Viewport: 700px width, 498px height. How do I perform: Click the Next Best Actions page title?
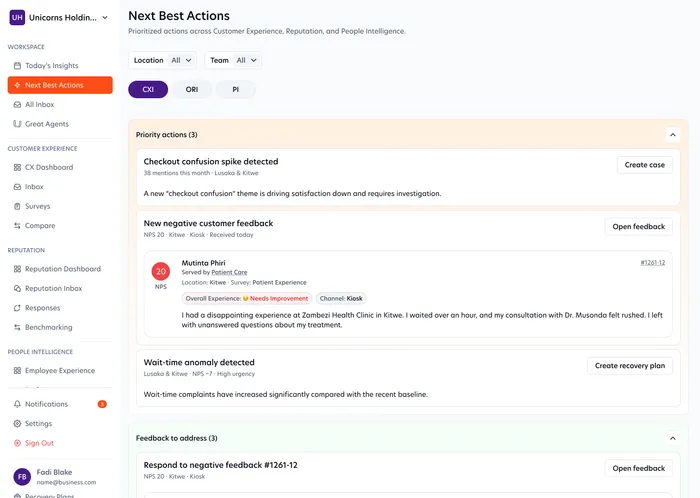[179, 16]
